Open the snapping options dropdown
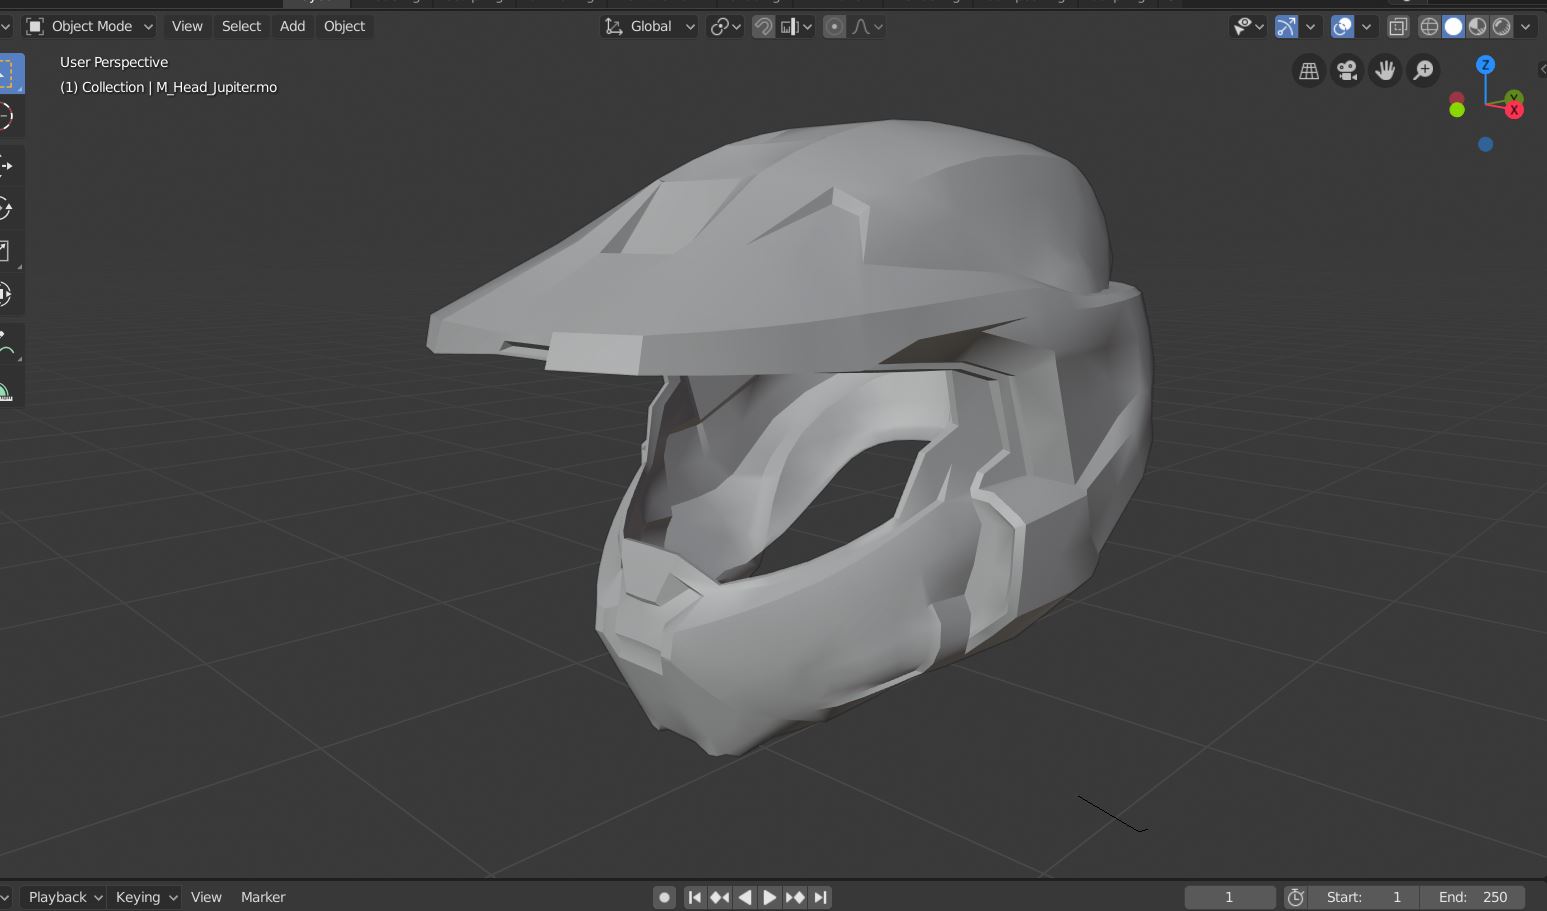 coord(797,27)
